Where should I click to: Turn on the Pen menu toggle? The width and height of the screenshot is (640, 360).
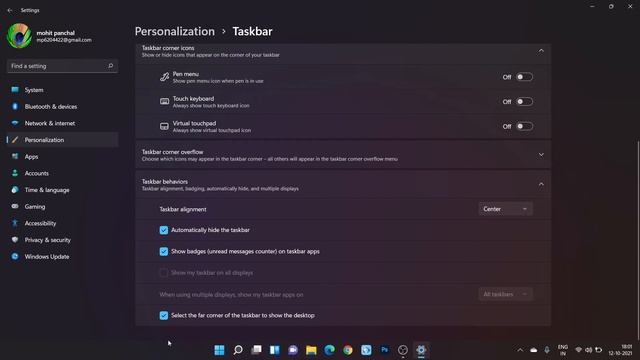point(524,77)
